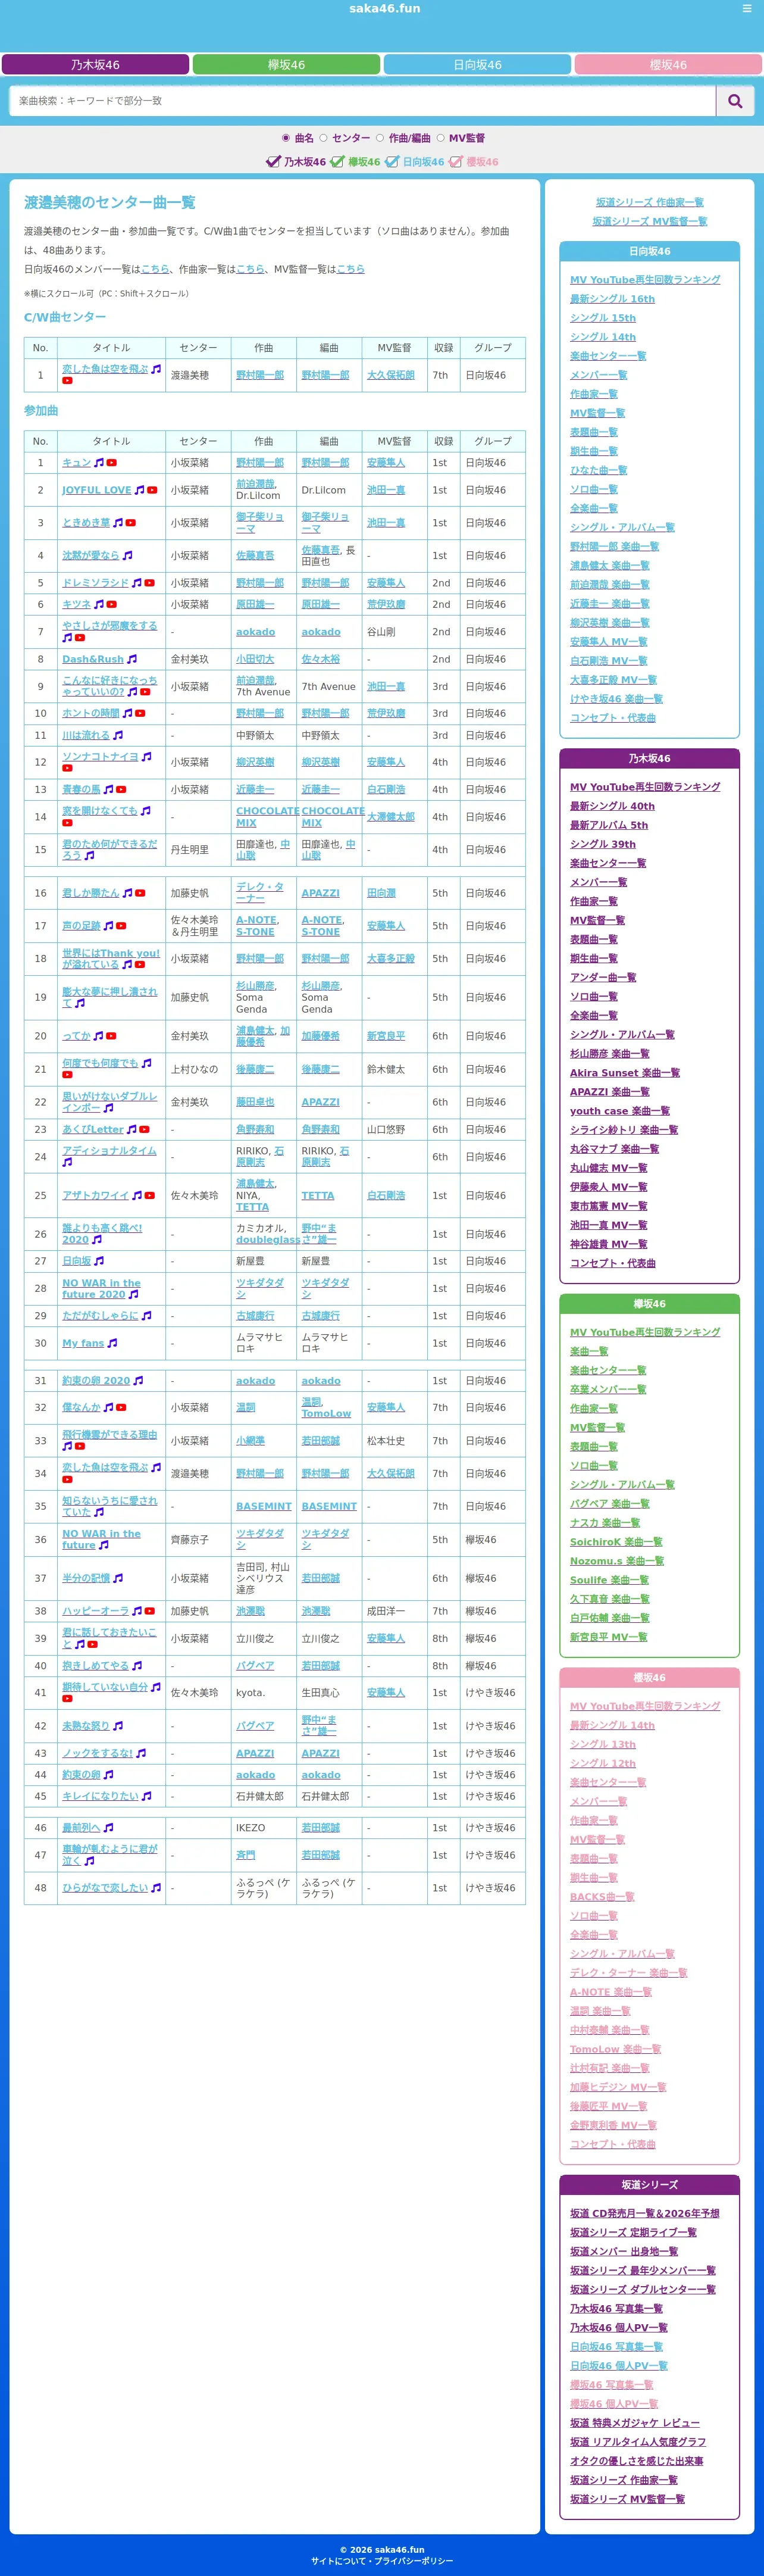Open the YouTube icon beside ってか
Image resolution: width=764 pixels, height=2576 pixels.
coord(111,1036)
